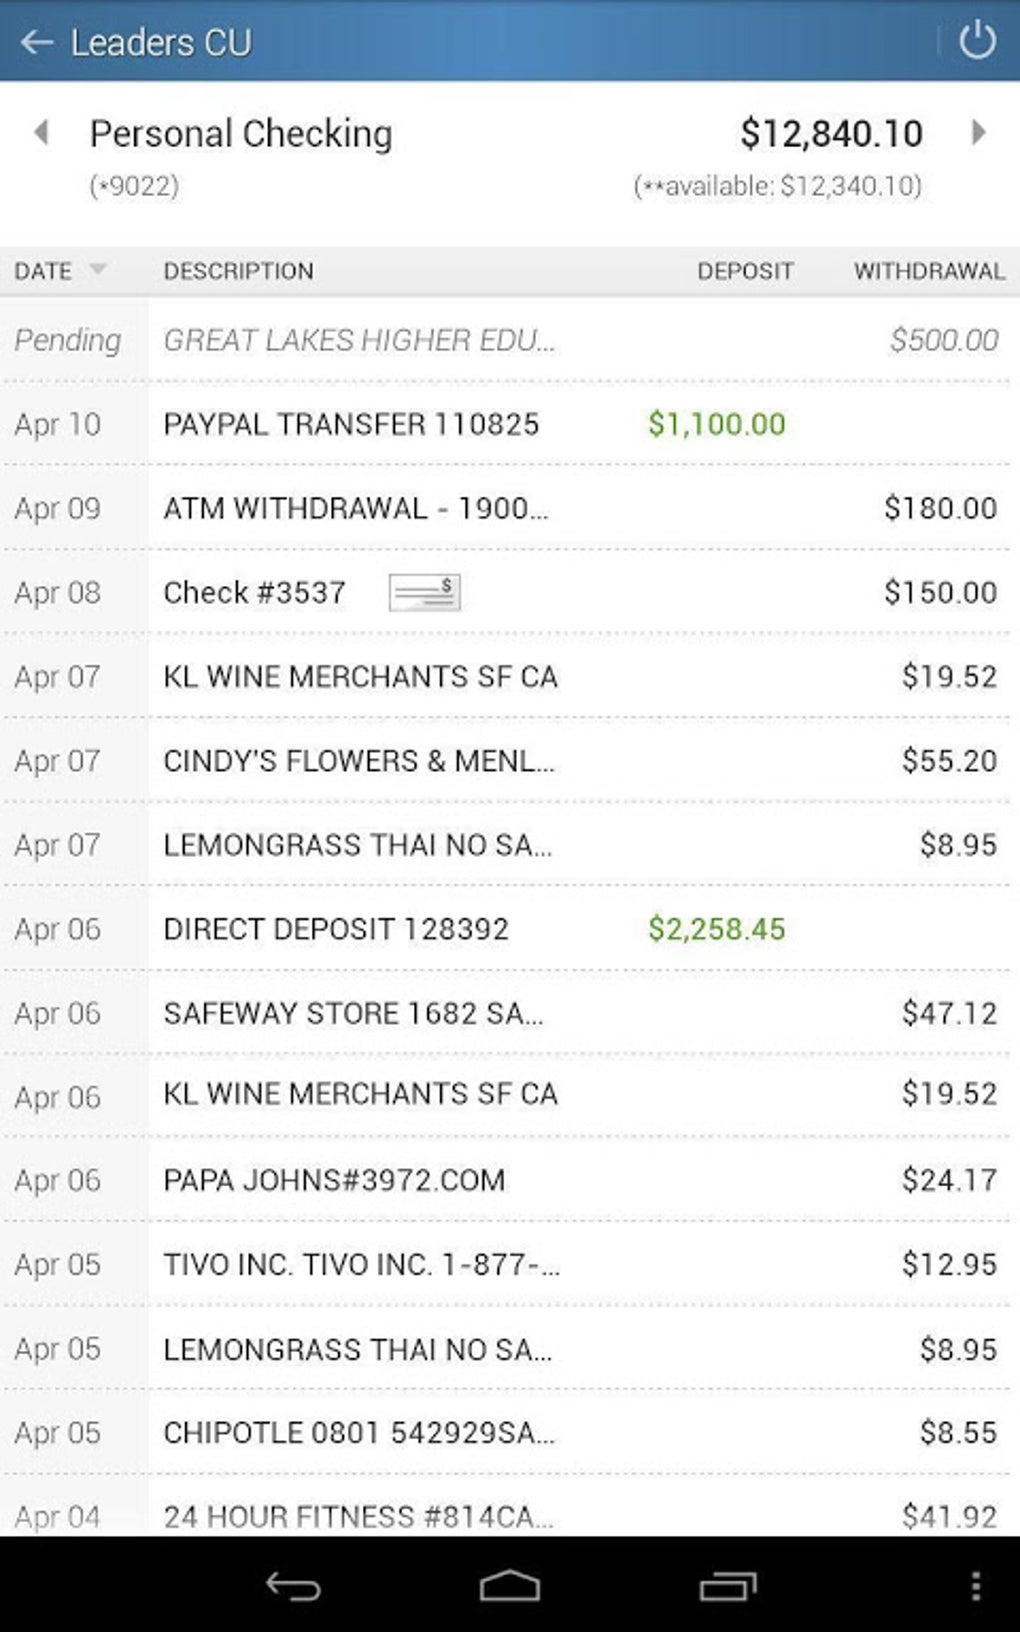Viewport: 1020px width, 1632px height.
Task: Switch to the previous account arrow
Action: point(41,132)
